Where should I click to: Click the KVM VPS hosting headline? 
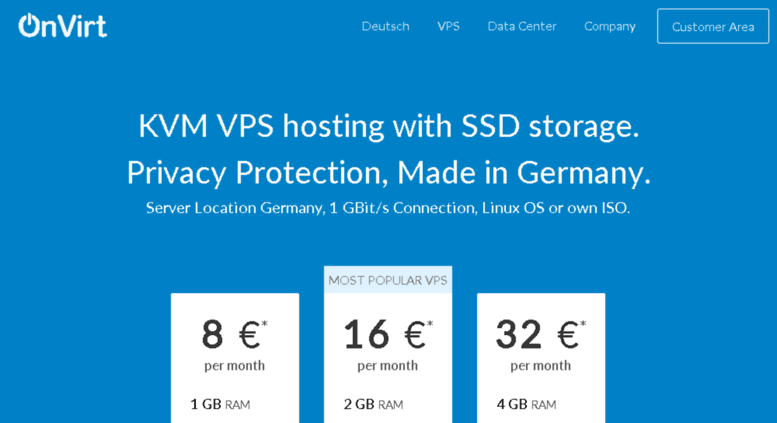click(x=388, y=126)
